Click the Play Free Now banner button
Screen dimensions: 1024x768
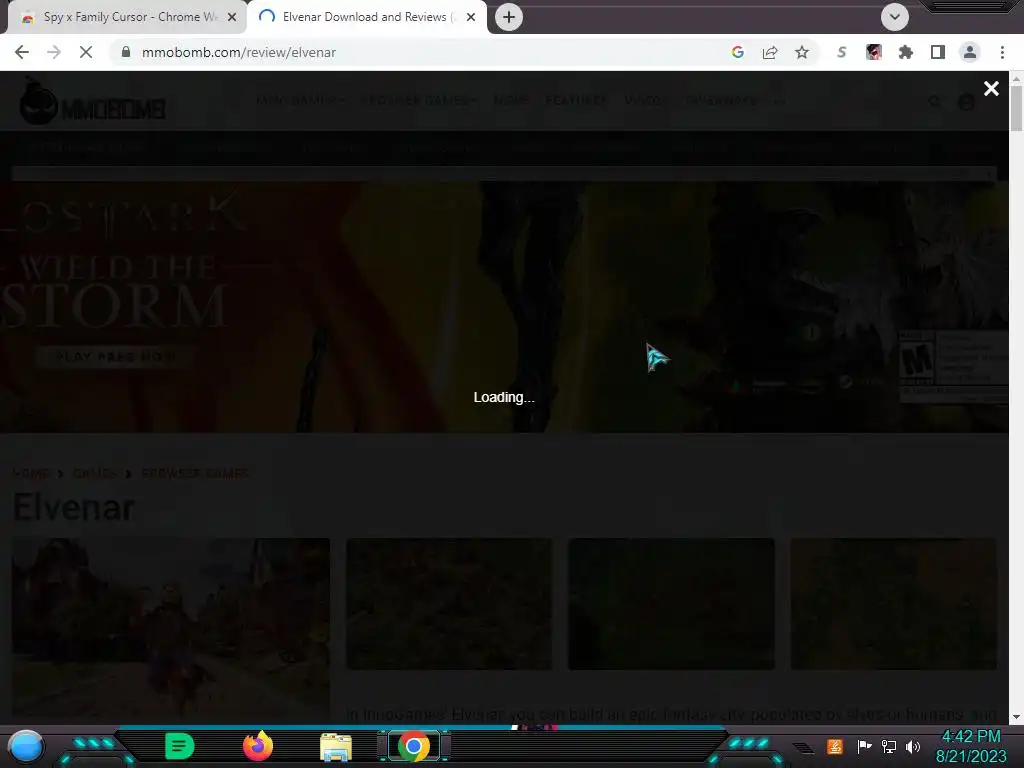click(x=116, y=357)
